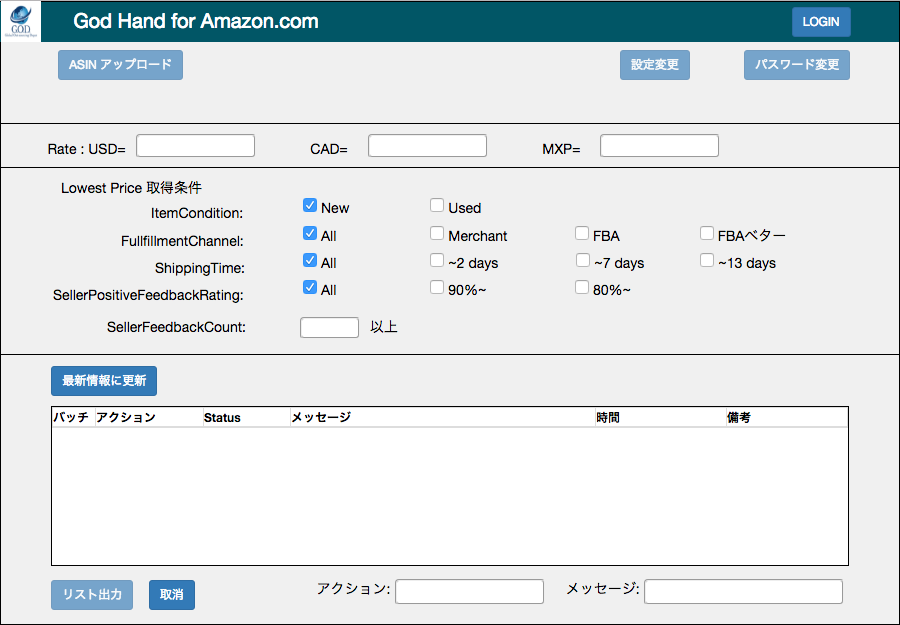The image size is (900, 625).
Task: Focus the USD rate input field
Action: pyautogui.click(x=195, y=146)
